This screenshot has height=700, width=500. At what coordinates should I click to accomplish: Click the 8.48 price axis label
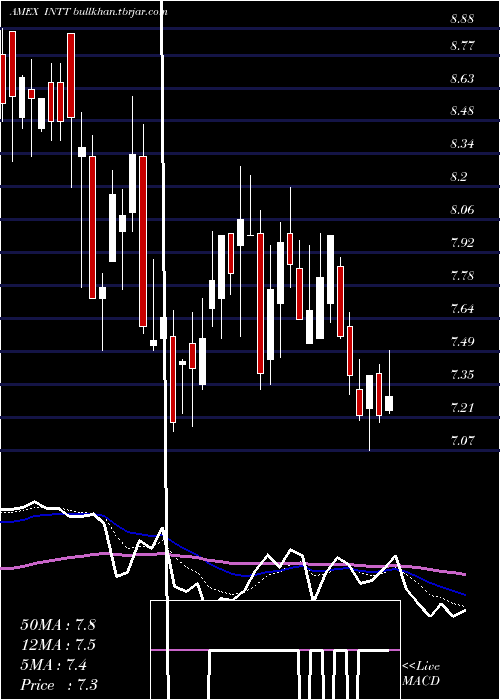click(462, 111)
